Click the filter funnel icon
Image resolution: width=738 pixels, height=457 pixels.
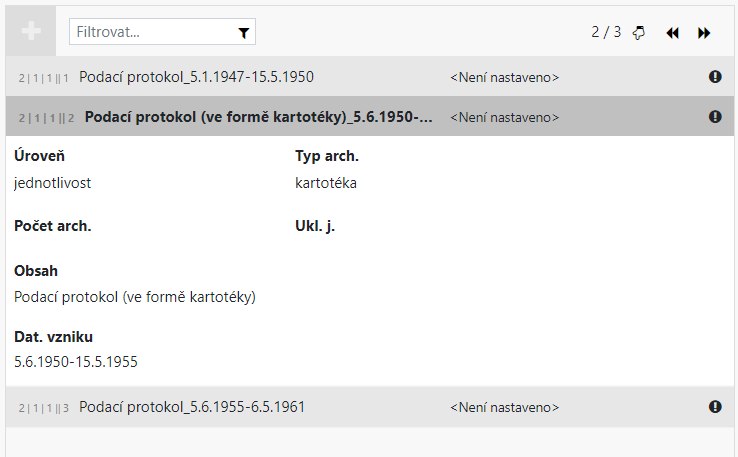tap(244, 33)
